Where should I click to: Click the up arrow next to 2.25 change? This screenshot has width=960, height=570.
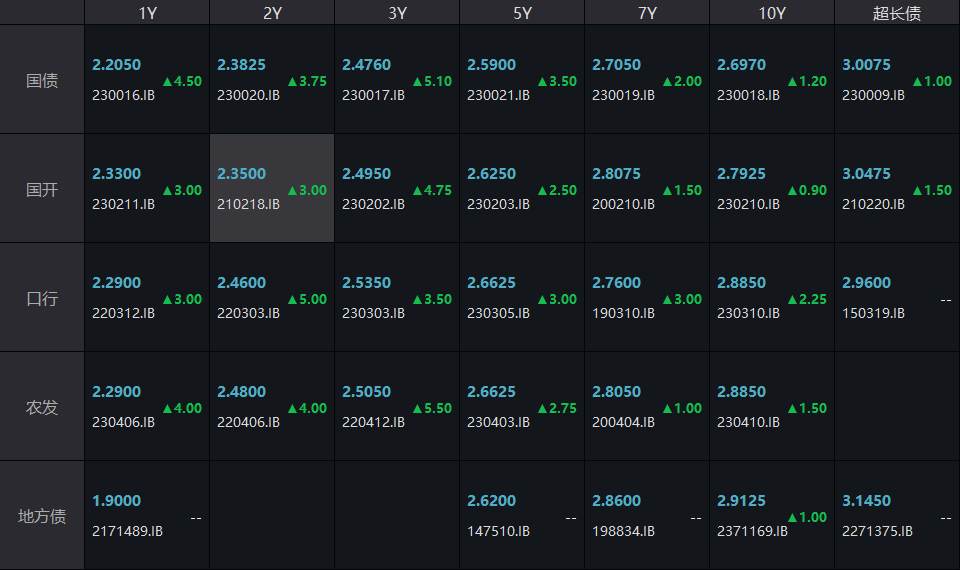tap(793, 299)
